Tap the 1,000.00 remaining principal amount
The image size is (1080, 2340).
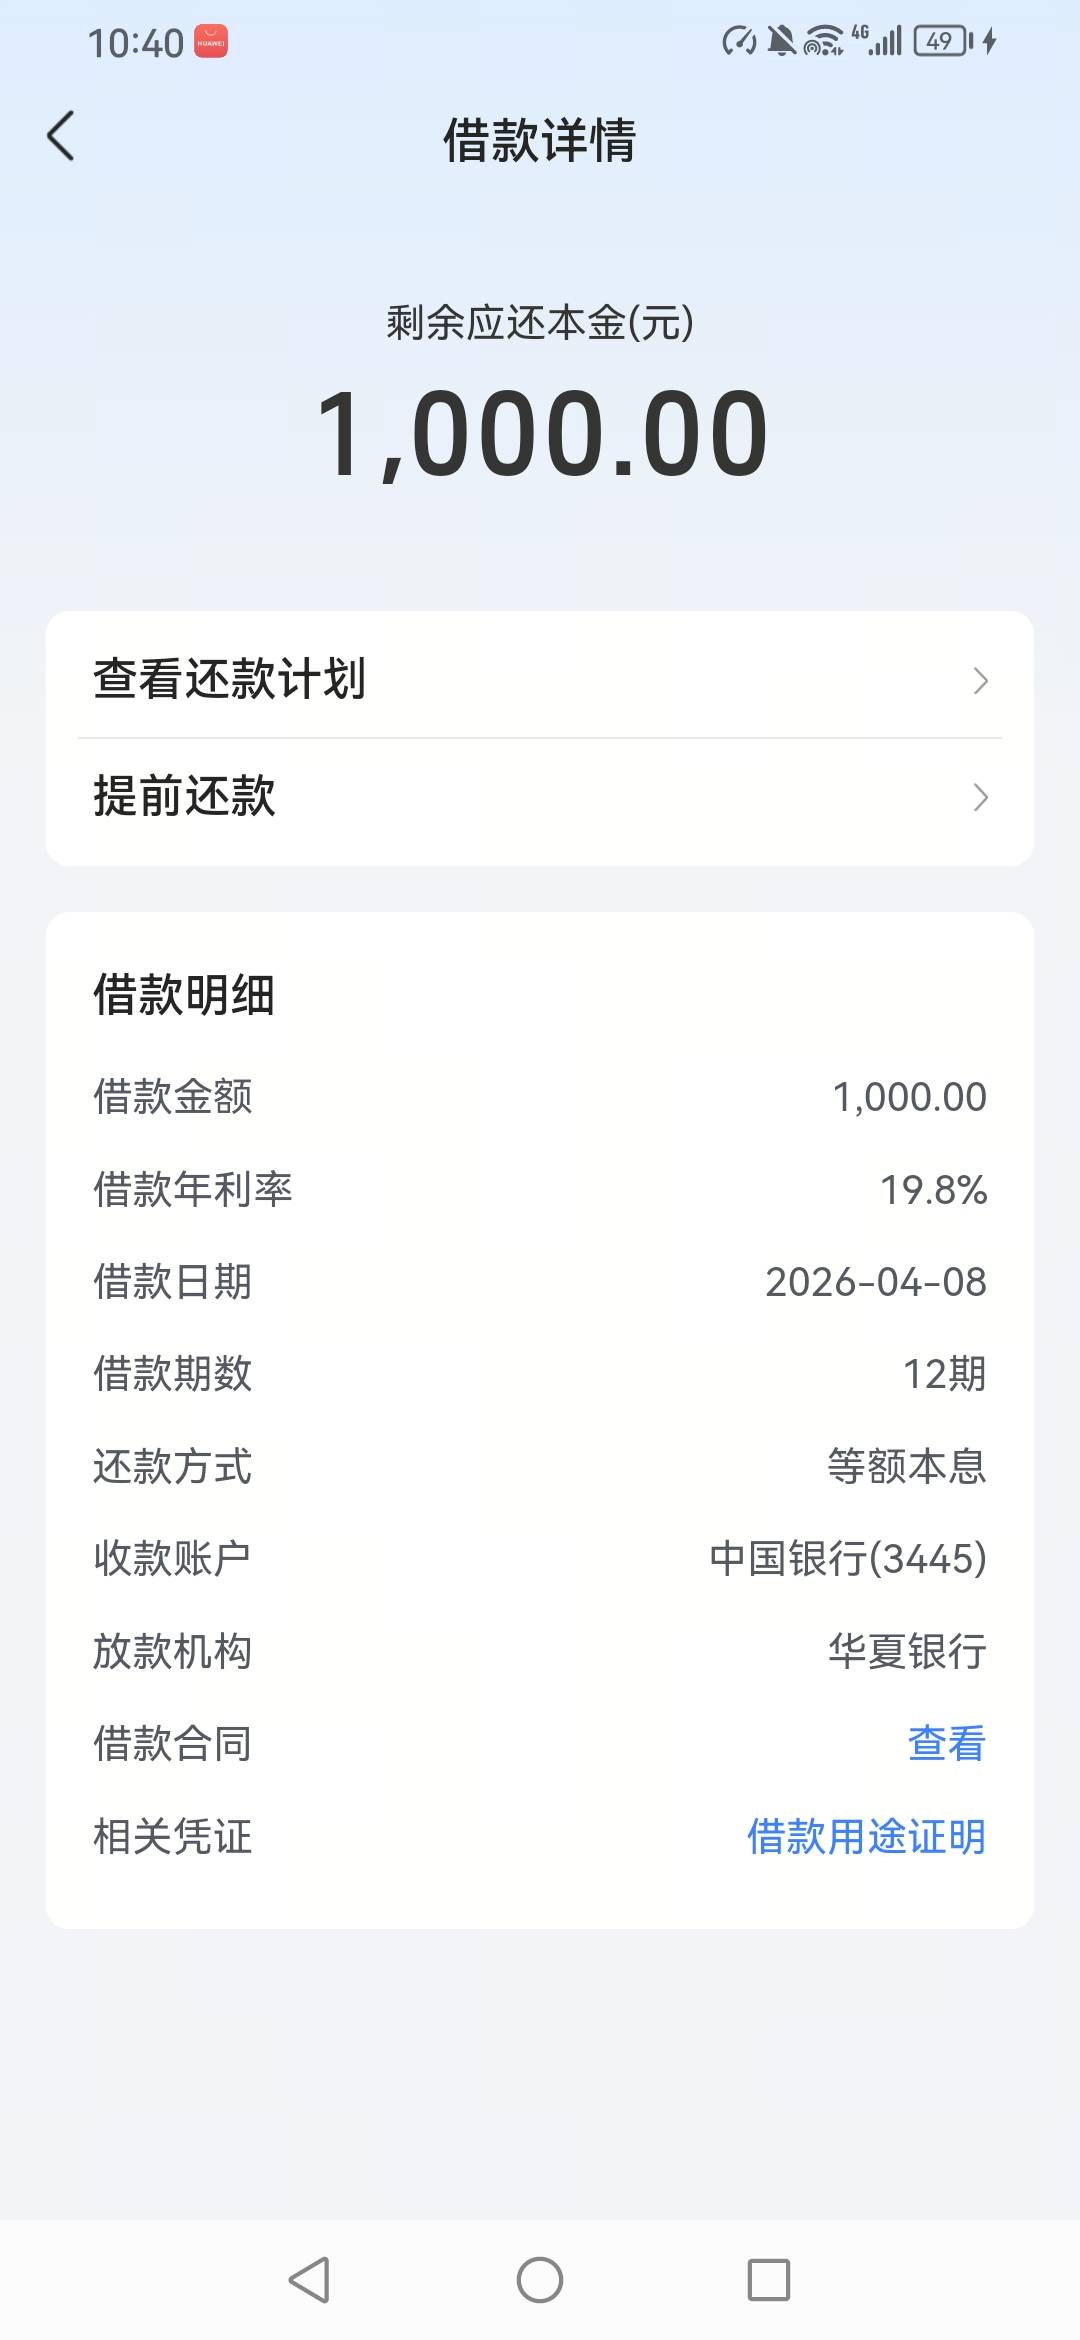click(x=540, y=434)
